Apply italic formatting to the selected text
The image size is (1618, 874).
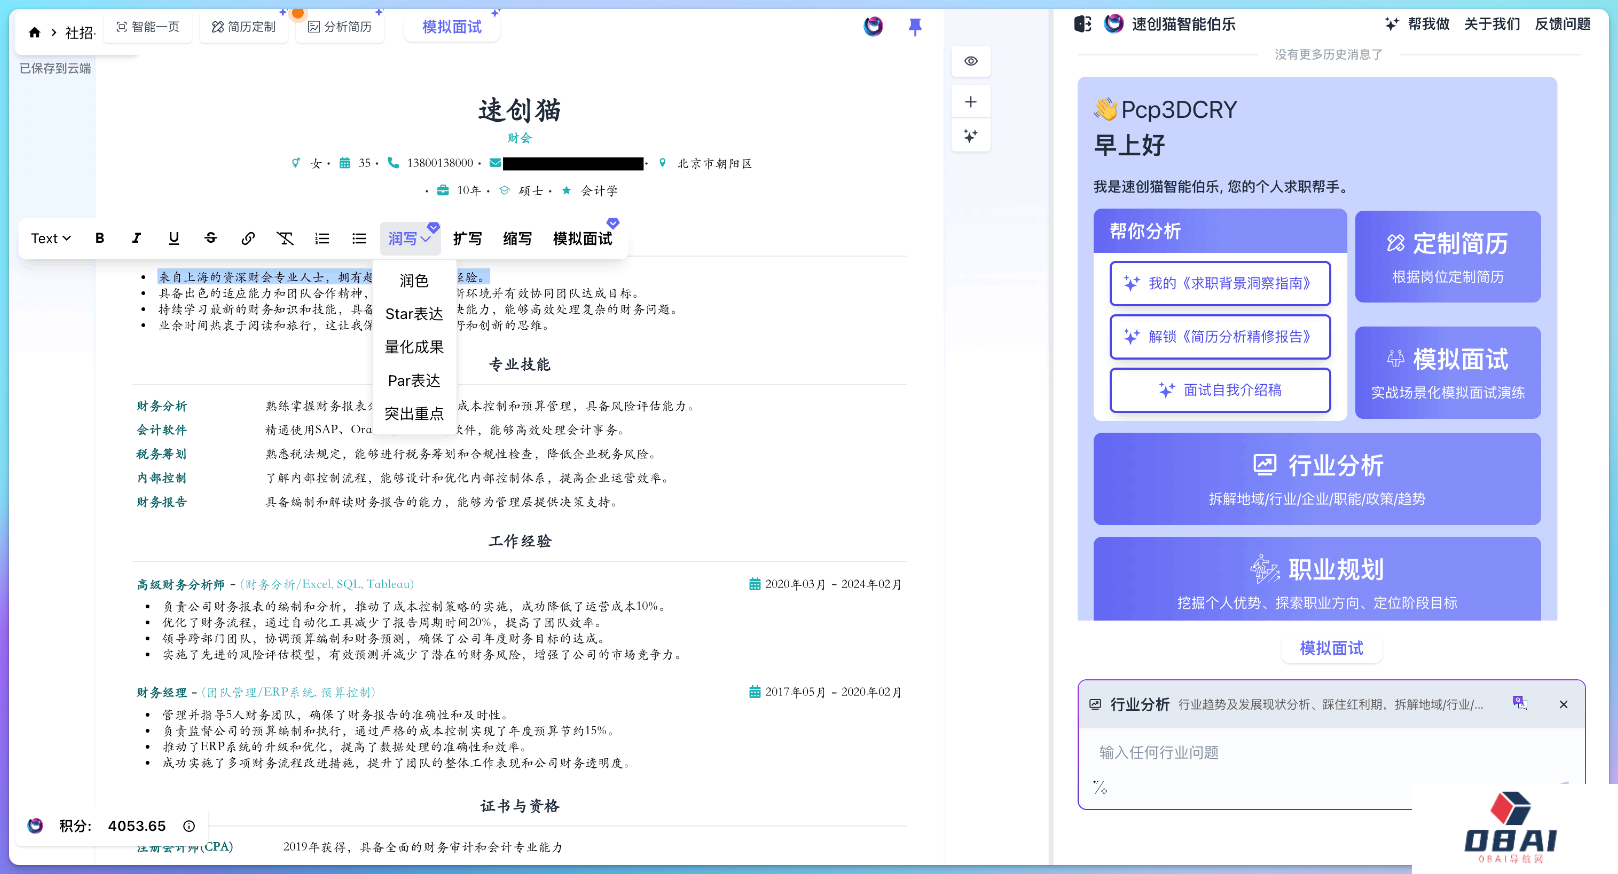pos(137,239)
